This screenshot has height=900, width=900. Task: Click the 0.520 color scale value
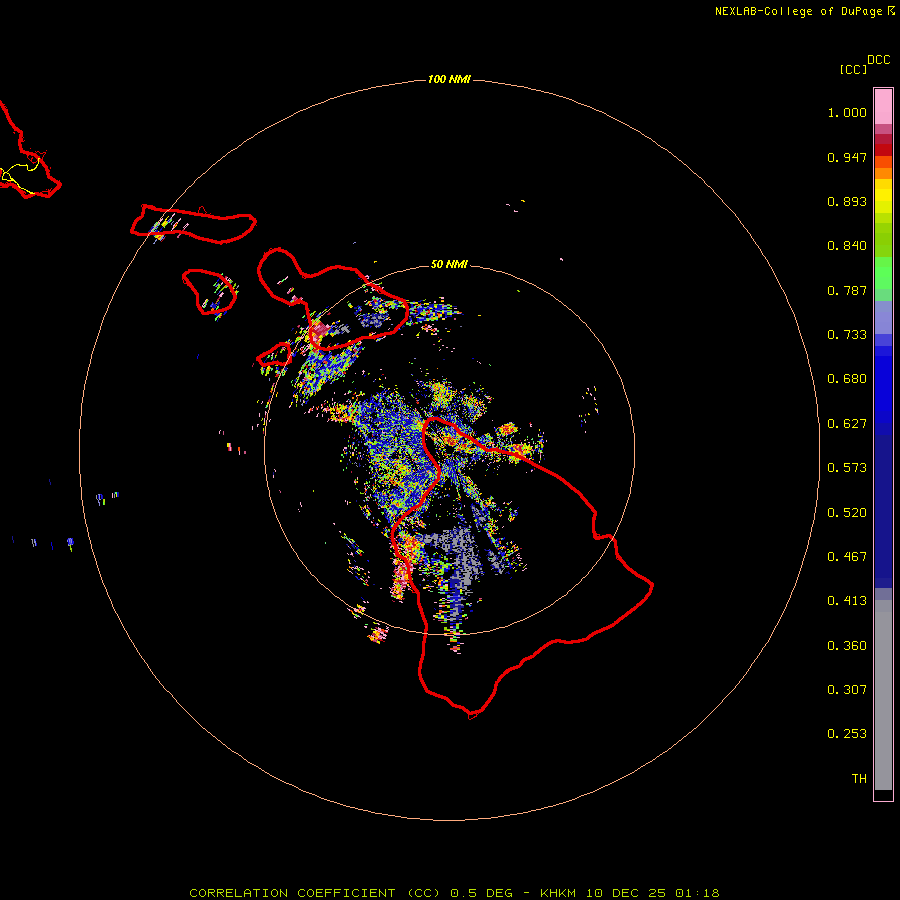pos(847,513)
